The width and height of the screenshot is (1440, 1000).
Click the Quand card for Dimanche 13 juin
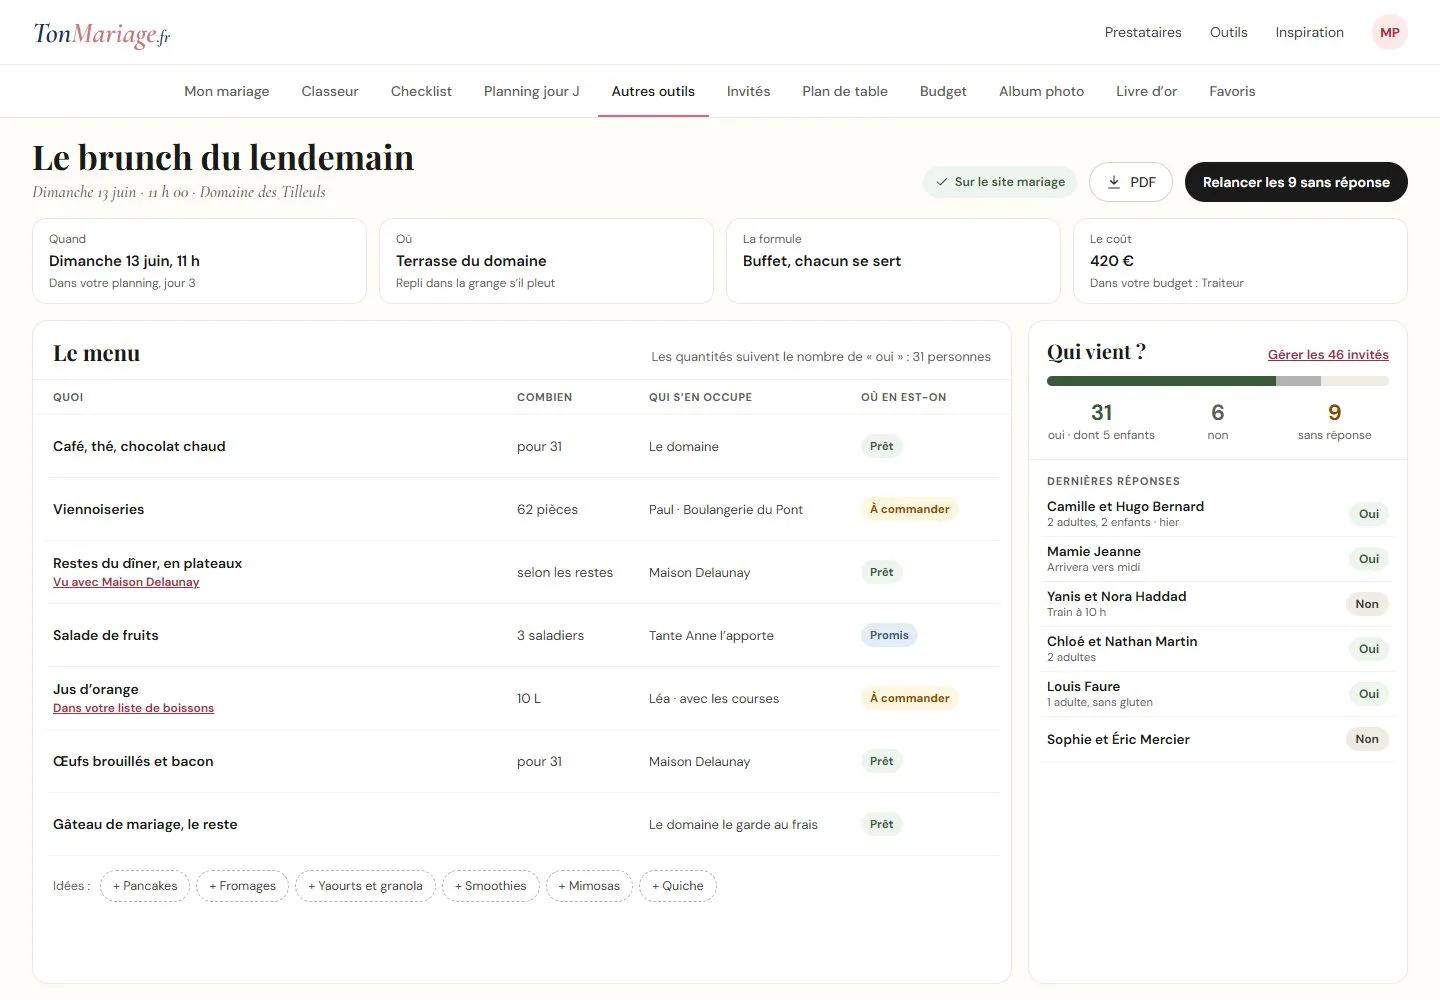(x=199, y=261)
